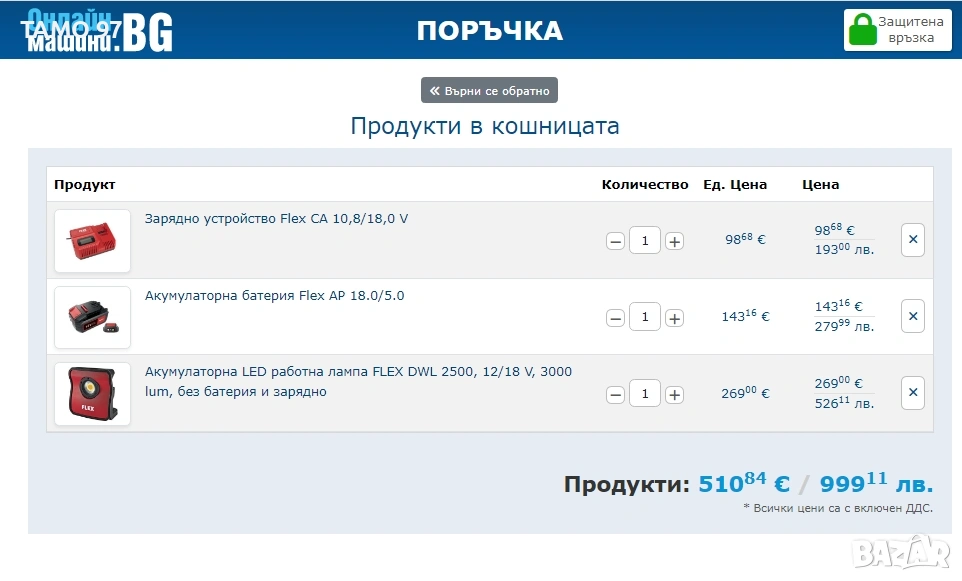
Task: Click the green padlock secure connection icon
Action: pyautogui.click(x=861, y=30)
